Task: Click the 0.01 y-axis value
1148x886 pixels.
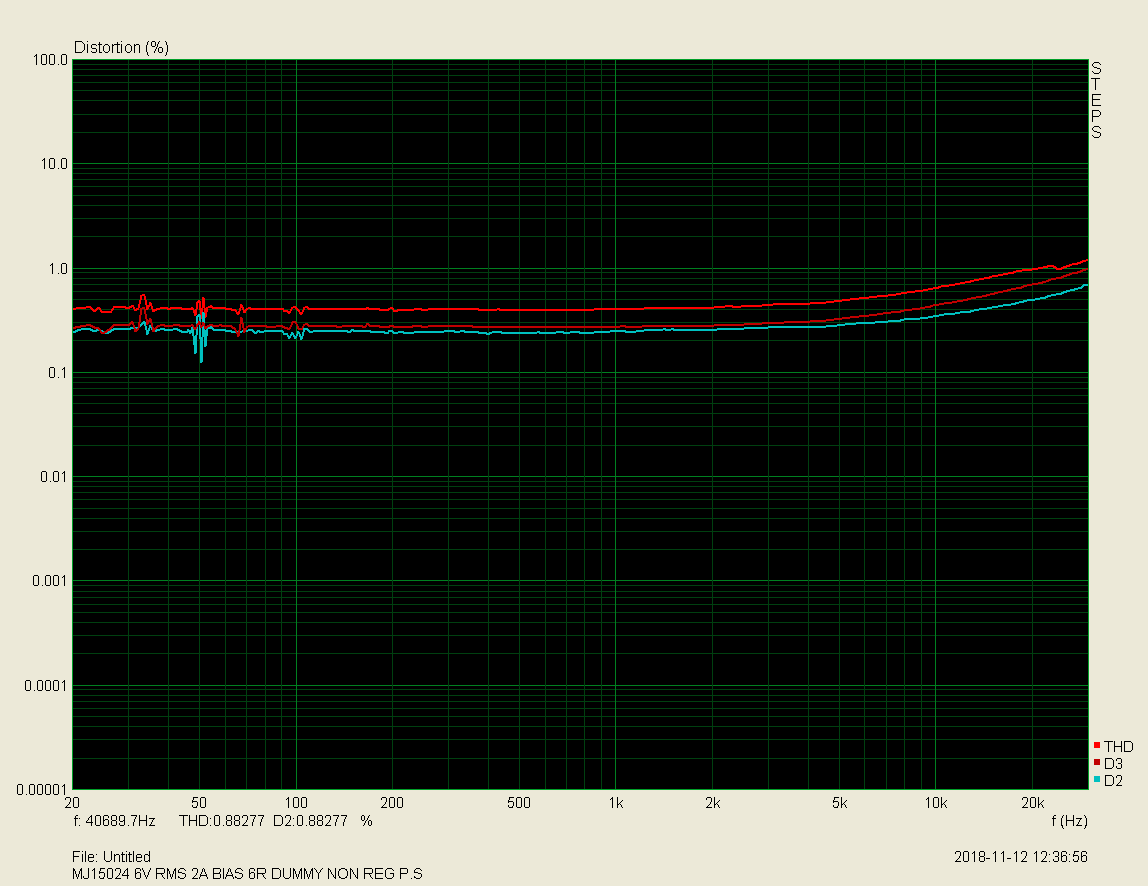Action: point(53,477)
